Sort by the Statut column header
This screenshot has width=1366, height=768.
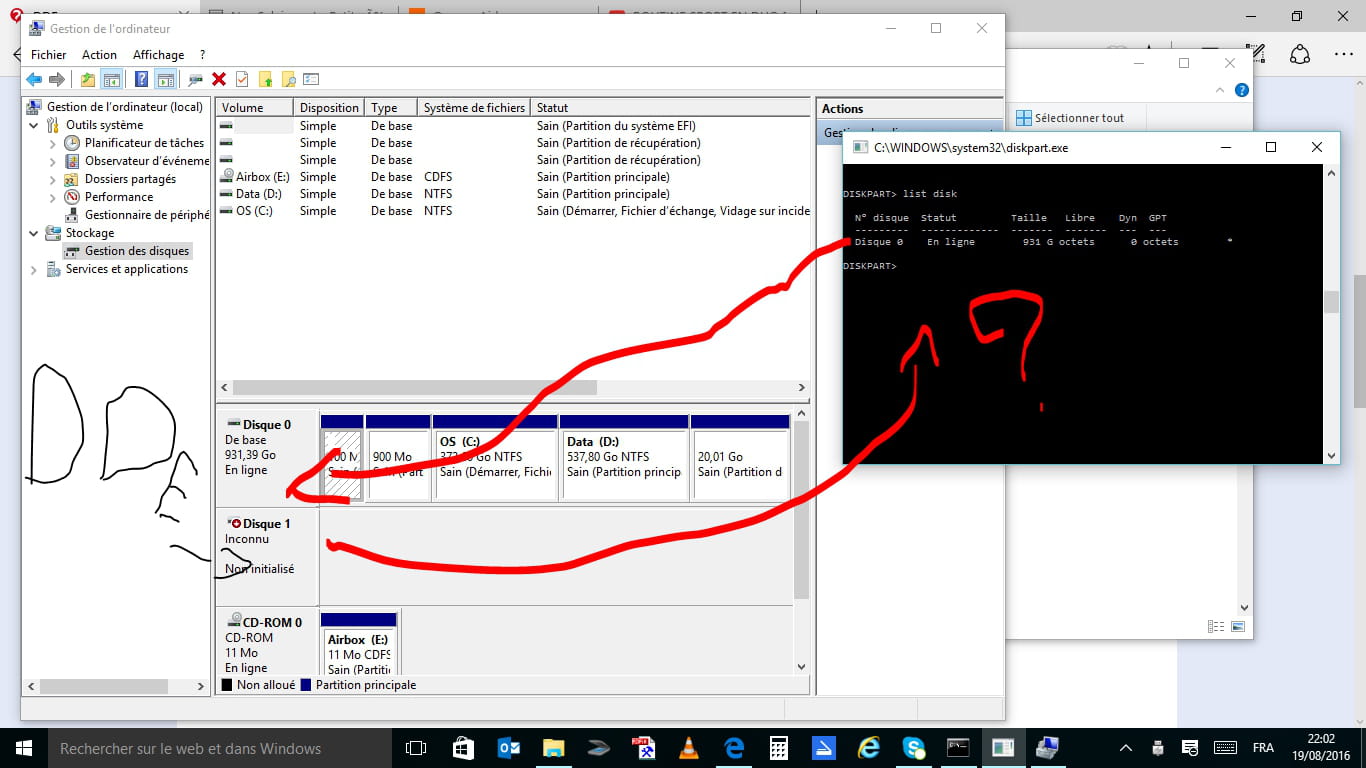(671, 108)
